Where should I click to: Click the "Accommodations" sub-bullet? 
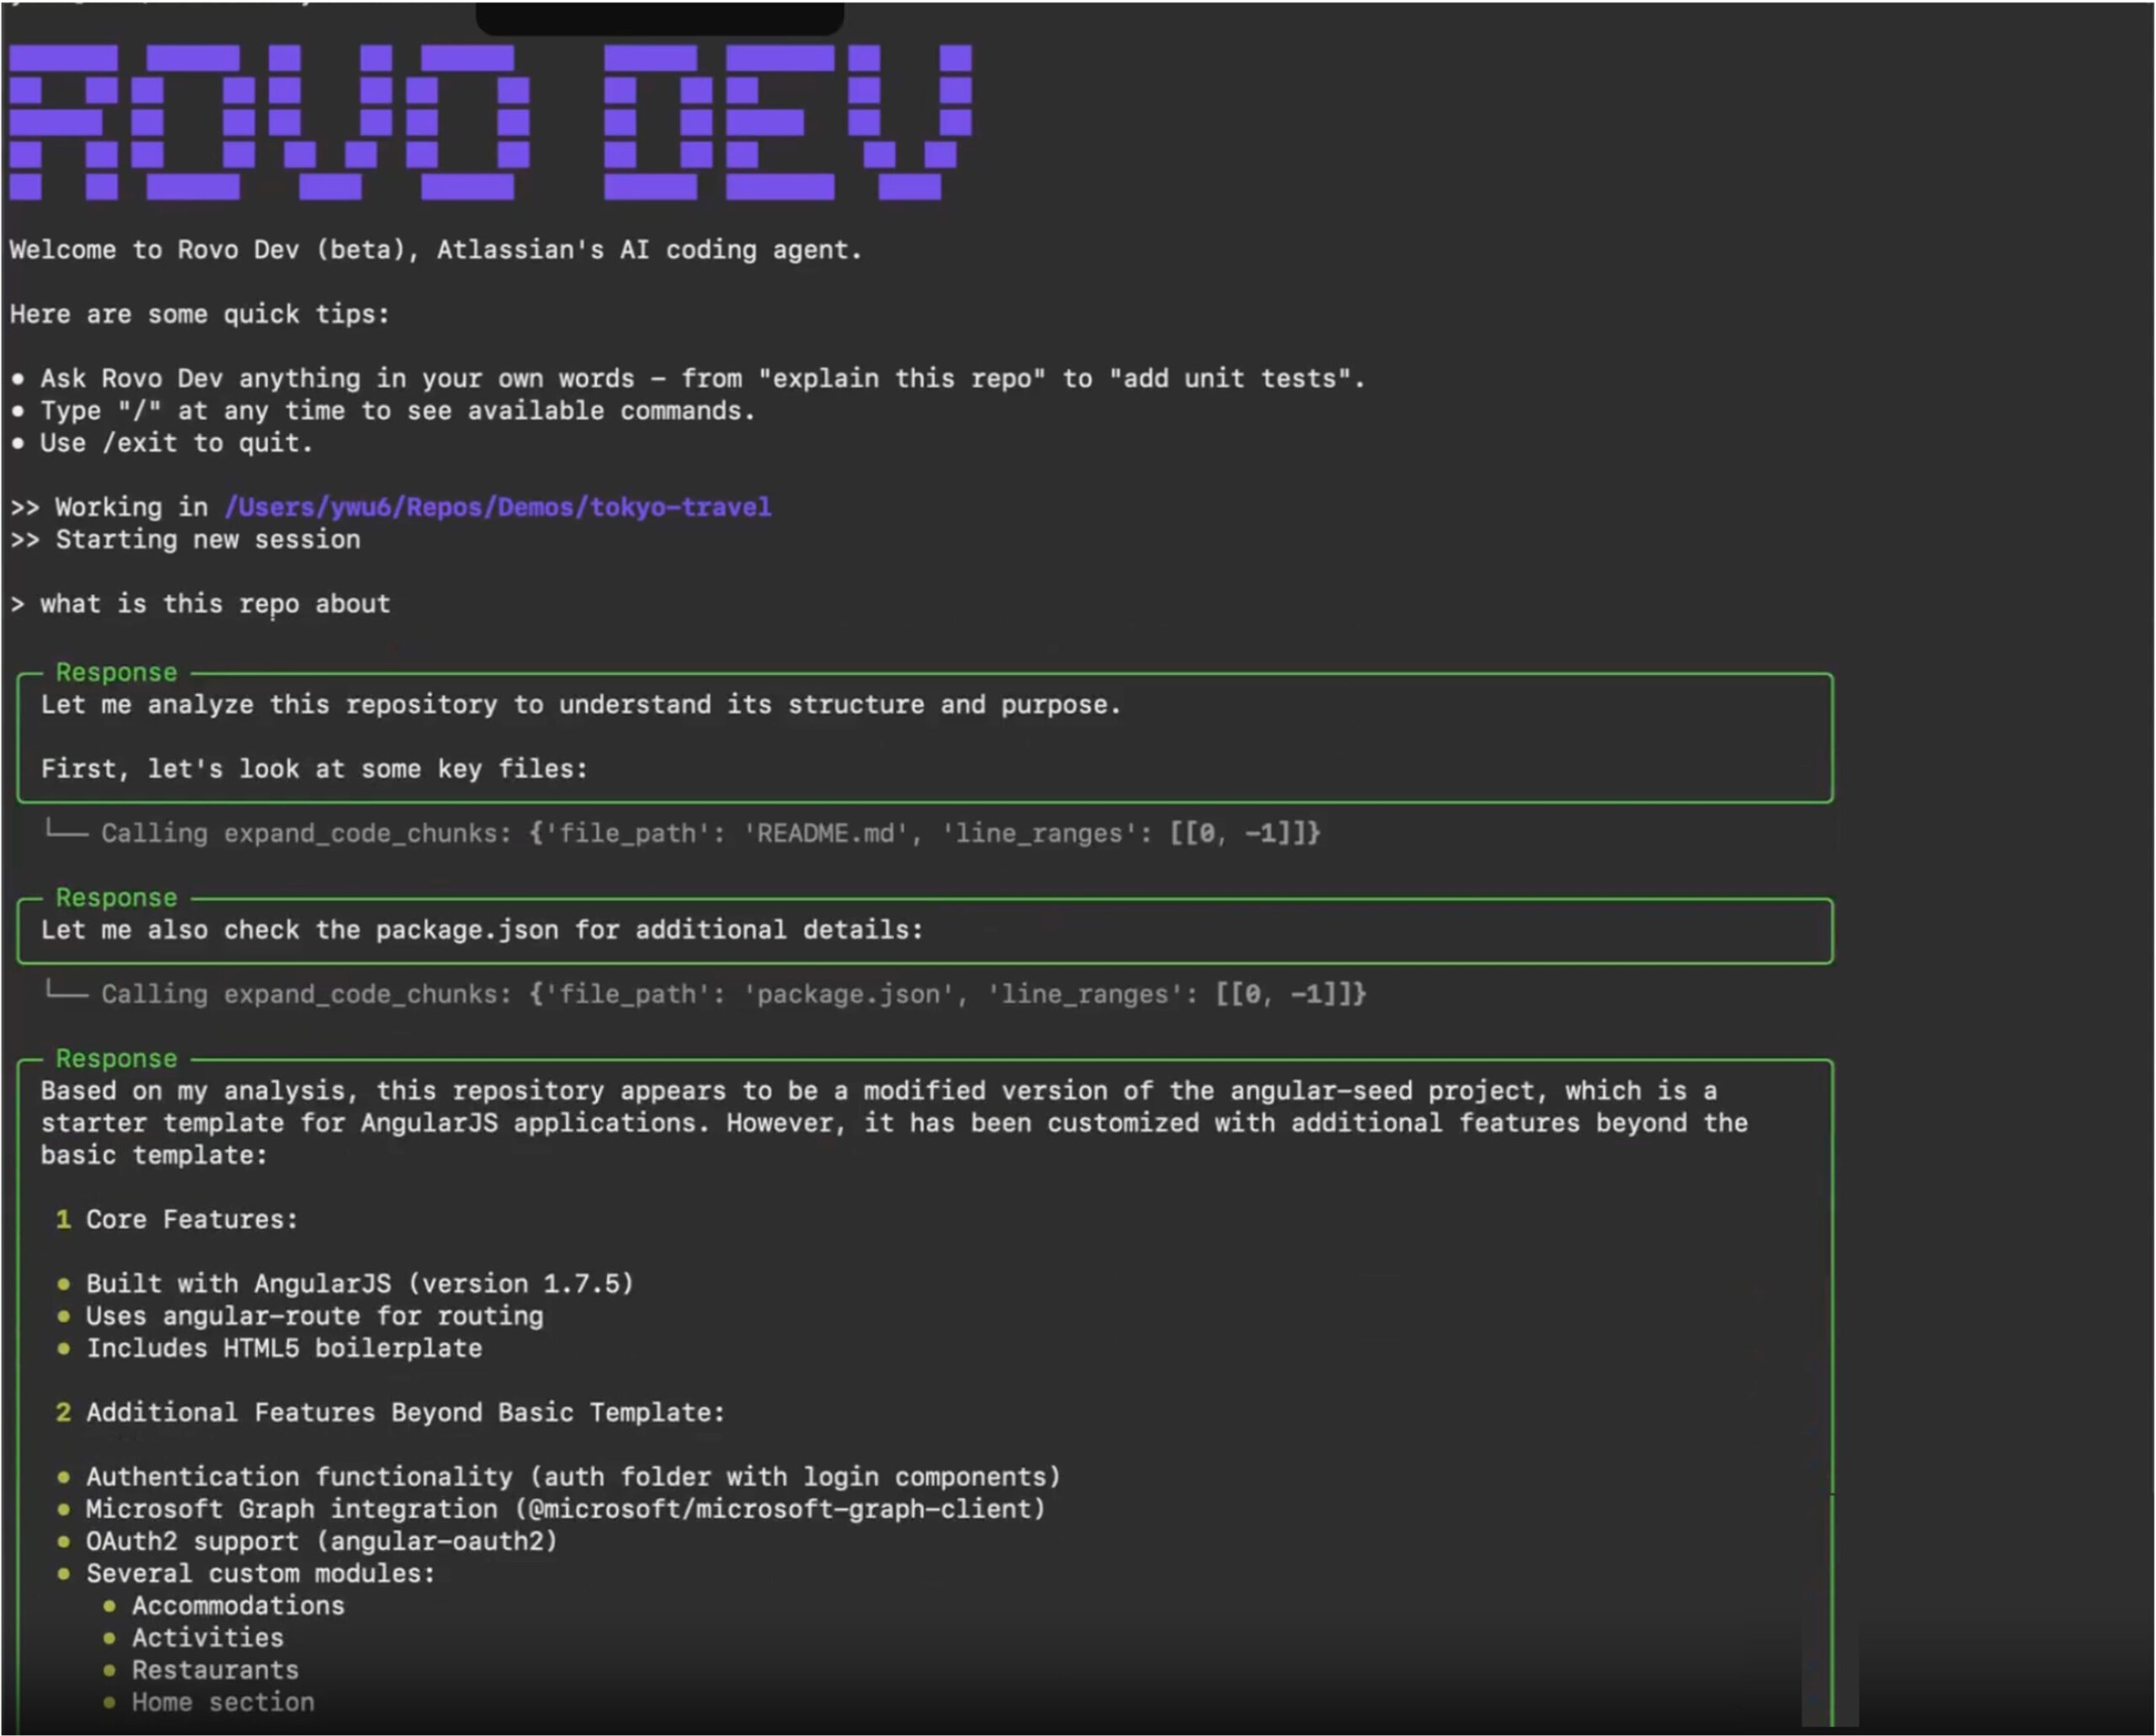[x=224, y=1606]
